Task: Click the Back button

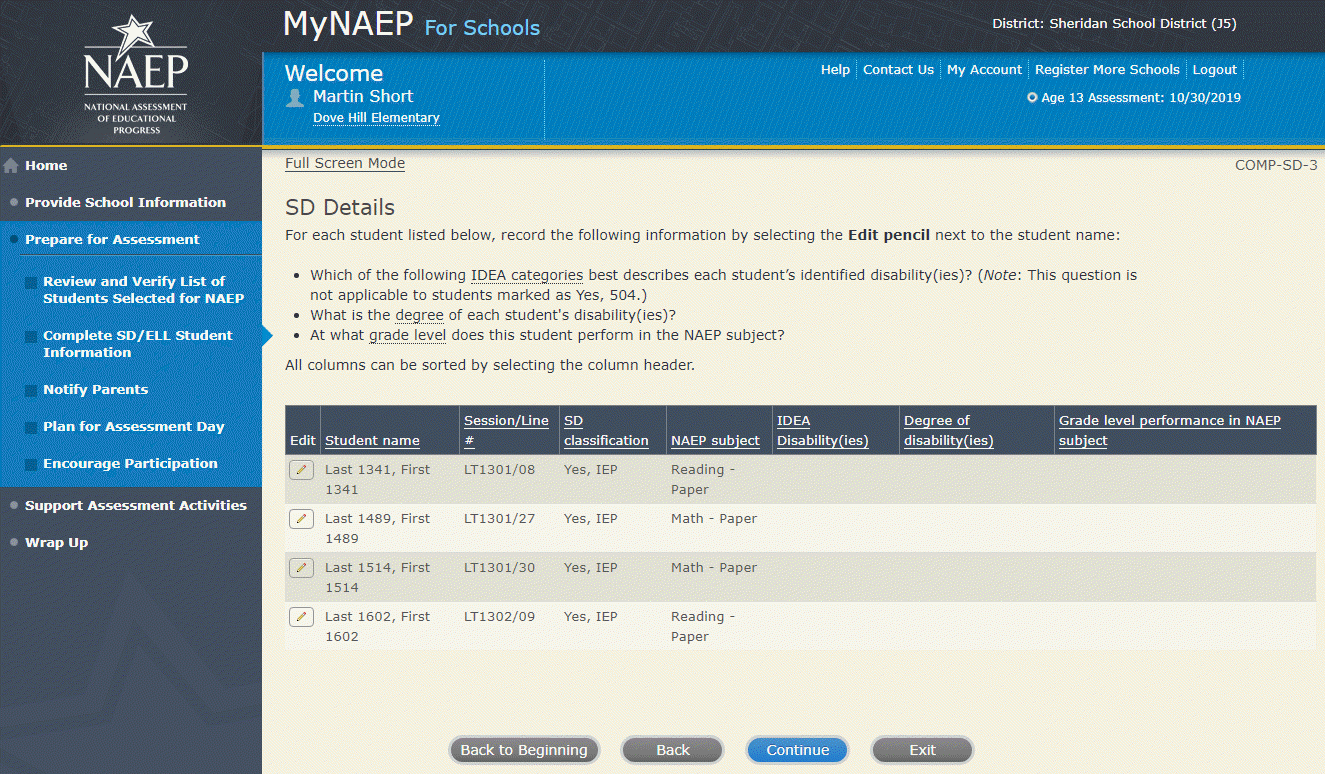Action: [673, 750]
